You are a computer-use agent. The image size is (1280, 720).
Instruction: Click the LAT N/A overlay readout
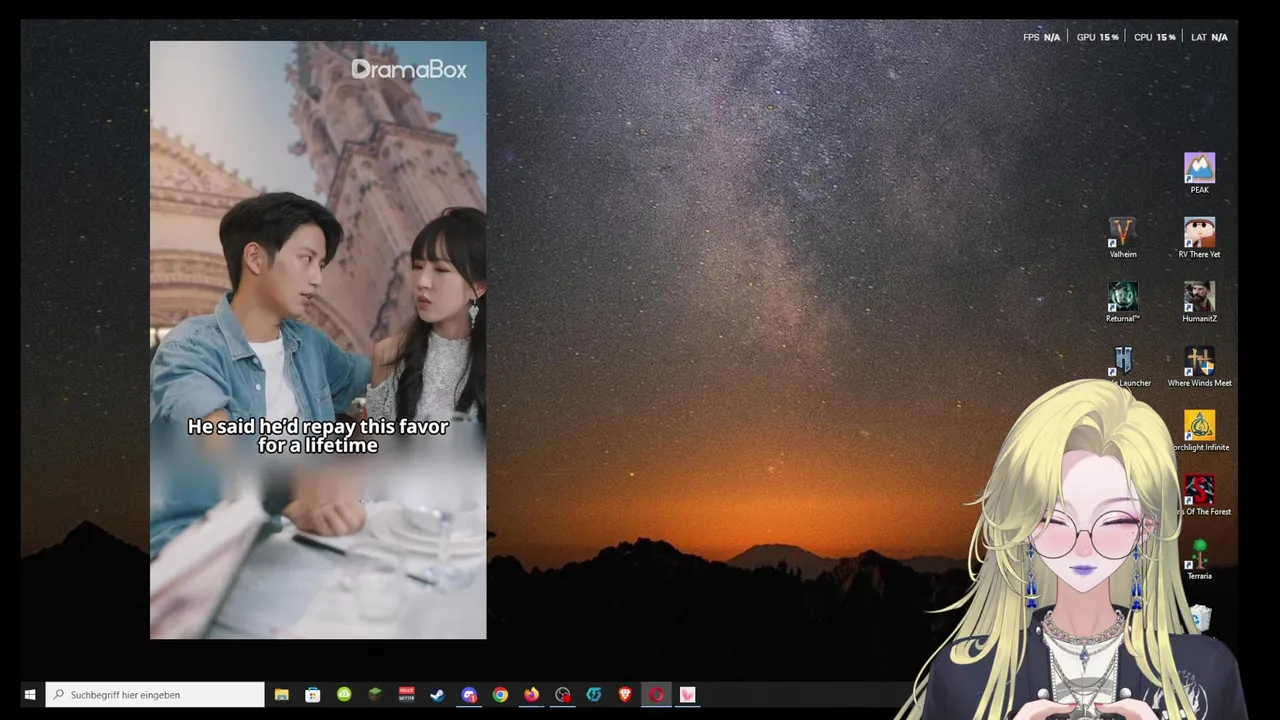(x=1209, y=37)
